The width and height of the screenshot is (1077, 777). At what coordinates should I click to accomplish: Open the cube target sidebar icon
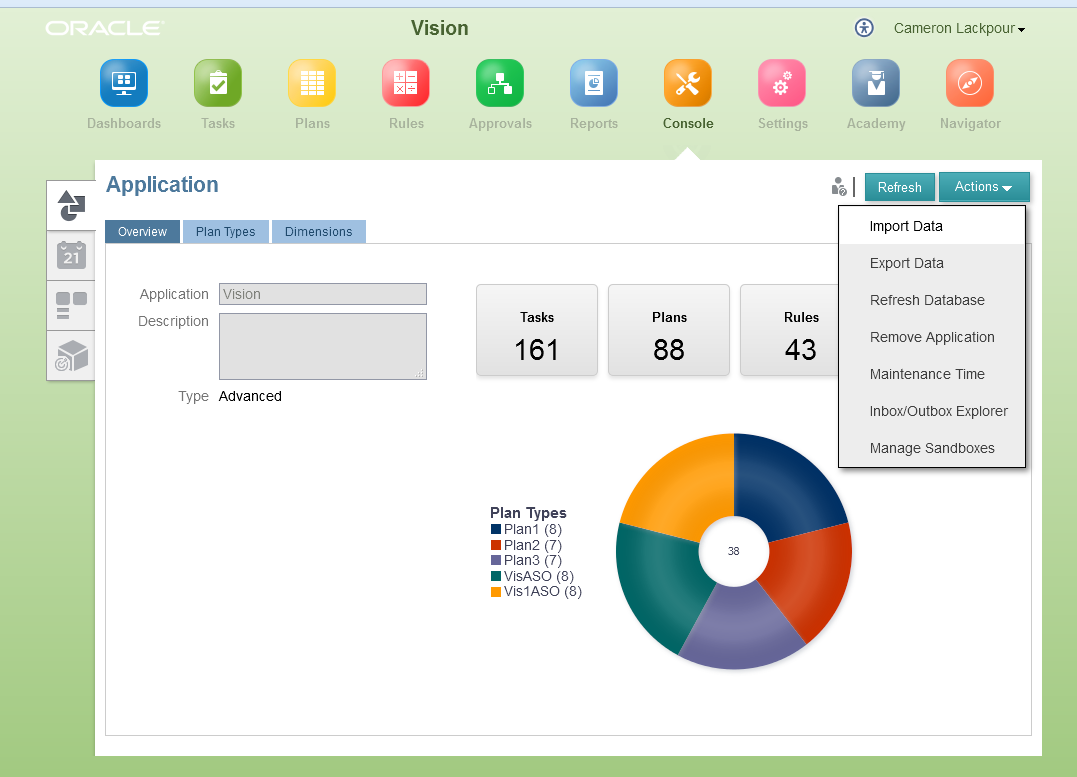coord(71,356)
